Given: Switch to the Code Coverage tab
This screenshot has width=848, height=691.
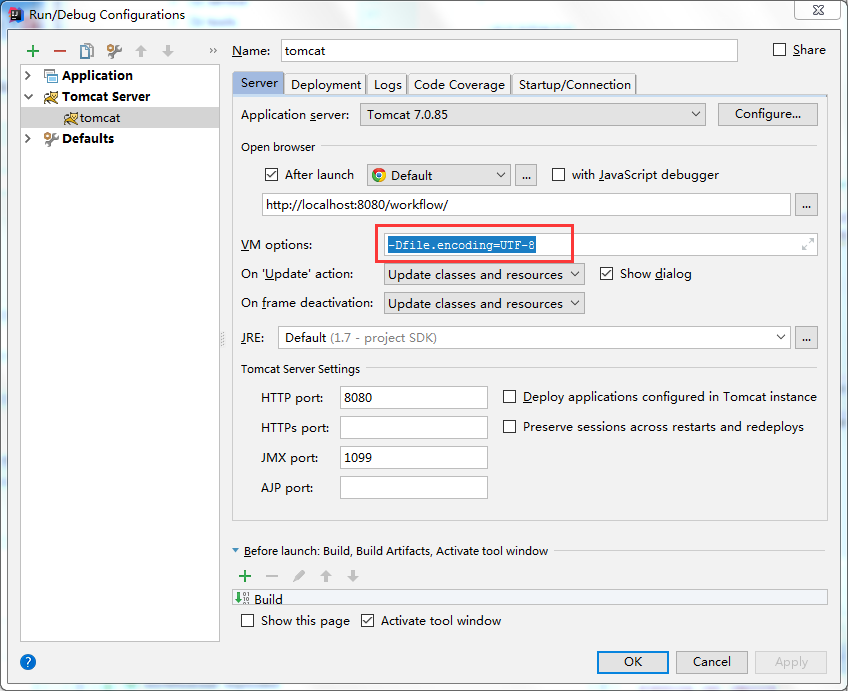Looking at the screenshot, I should pyautogui.click(x=459, y=85).
